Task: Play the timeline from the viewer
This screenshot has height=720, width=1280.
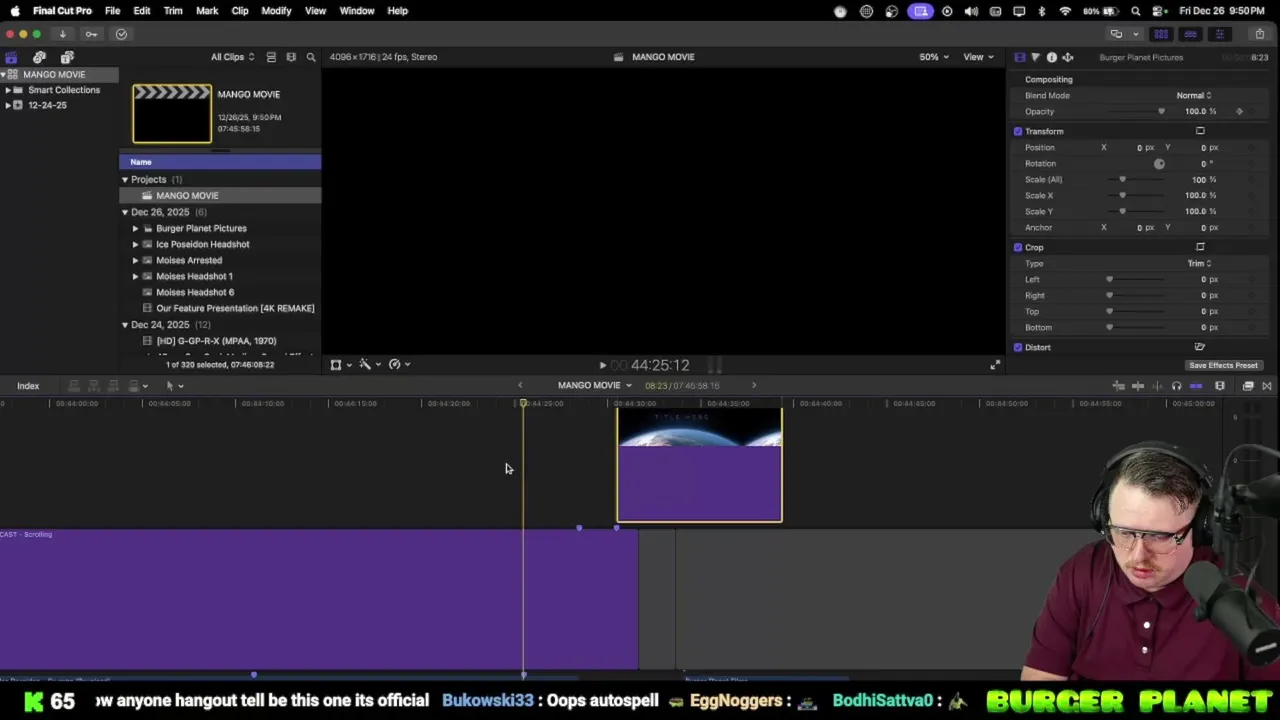Action: [602, 366]
